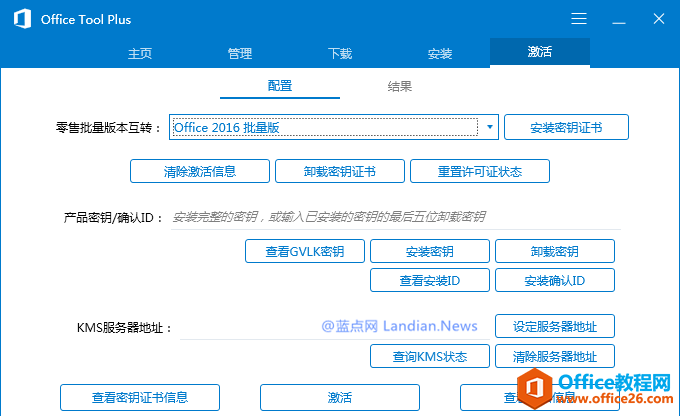Click the 零售批量版本互转 label
This screenshot has height=416, width=680.
click(108, 128)
